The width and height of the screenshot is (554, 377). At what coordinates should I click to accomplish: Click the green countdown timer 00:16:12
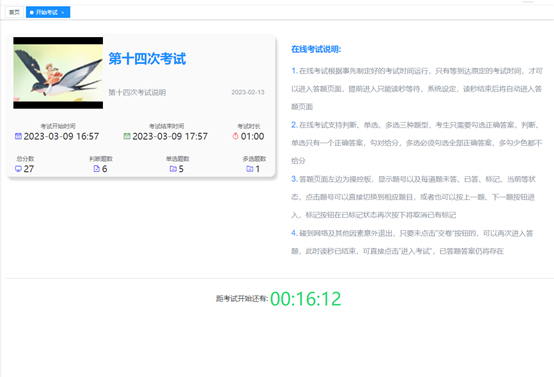pos(306,299)
